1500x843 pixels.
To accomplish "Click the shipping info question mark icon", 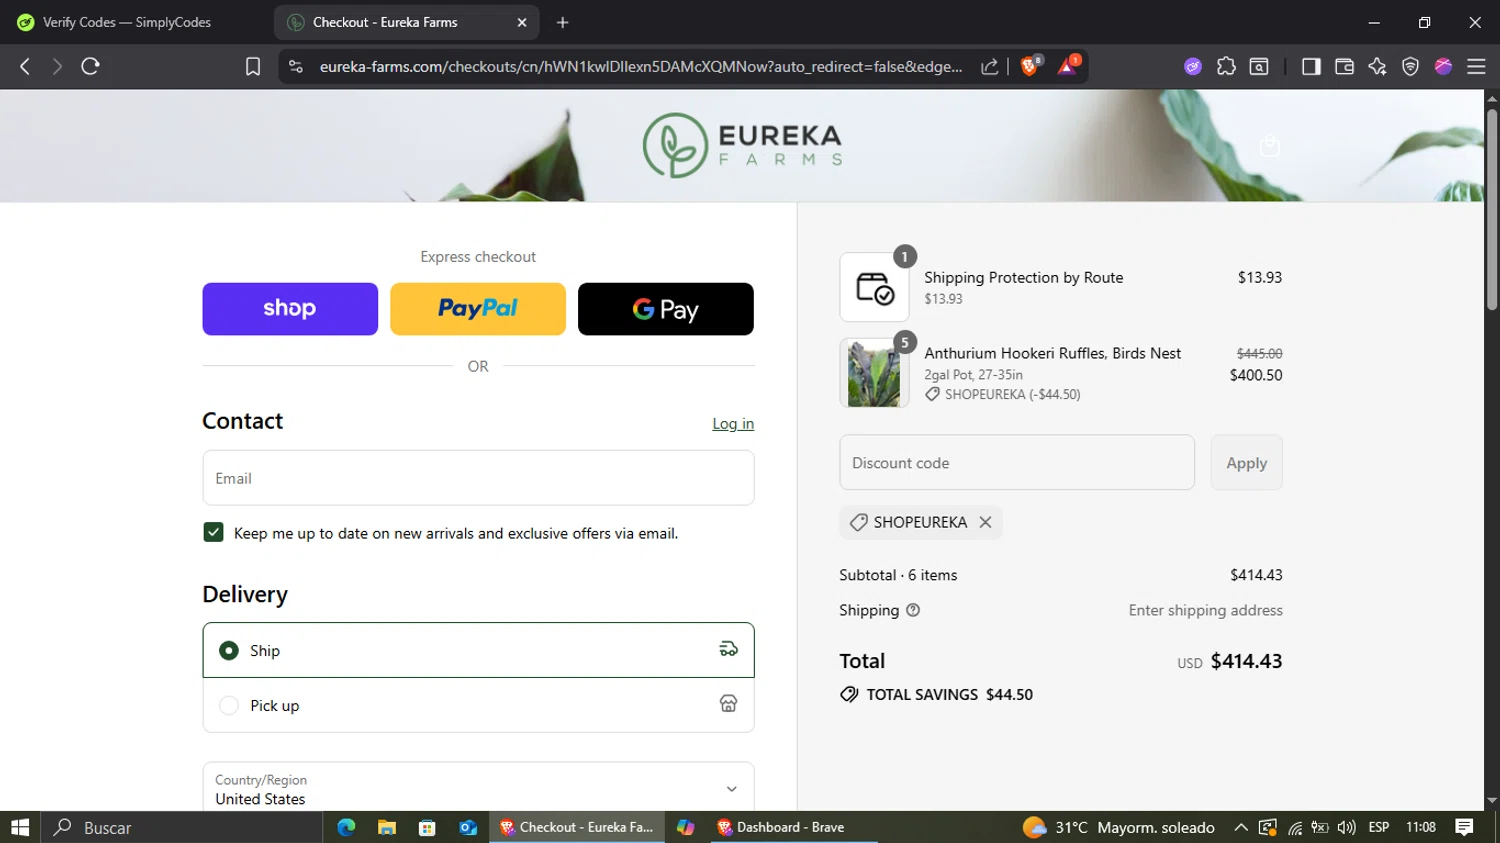I will pos(913,610).
